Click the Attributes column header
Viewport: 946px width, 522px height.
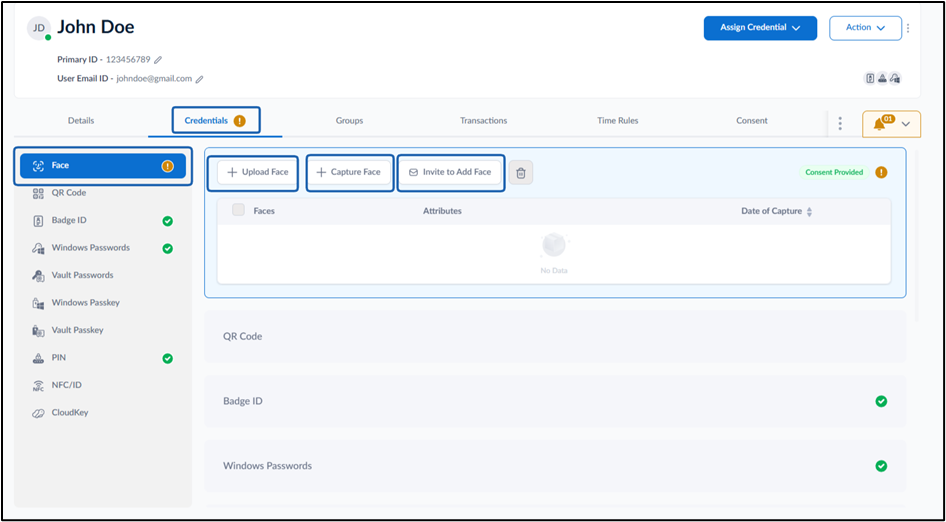coord(442,211)
